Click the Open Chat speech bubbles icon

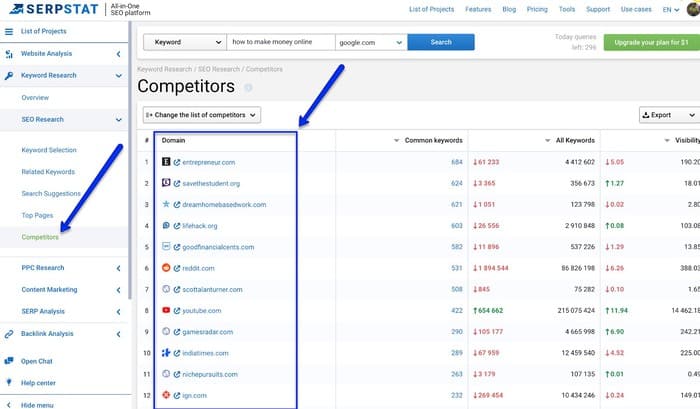(x=9, y=361)
